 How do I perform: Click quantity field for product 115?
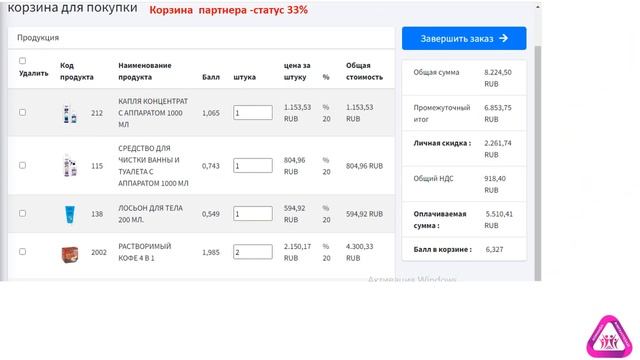(x=253, y=165)
